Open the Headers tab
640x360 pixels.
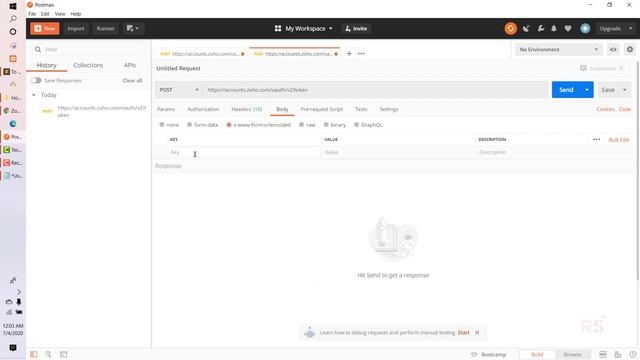pyautogui.click(x=247, y=109)
